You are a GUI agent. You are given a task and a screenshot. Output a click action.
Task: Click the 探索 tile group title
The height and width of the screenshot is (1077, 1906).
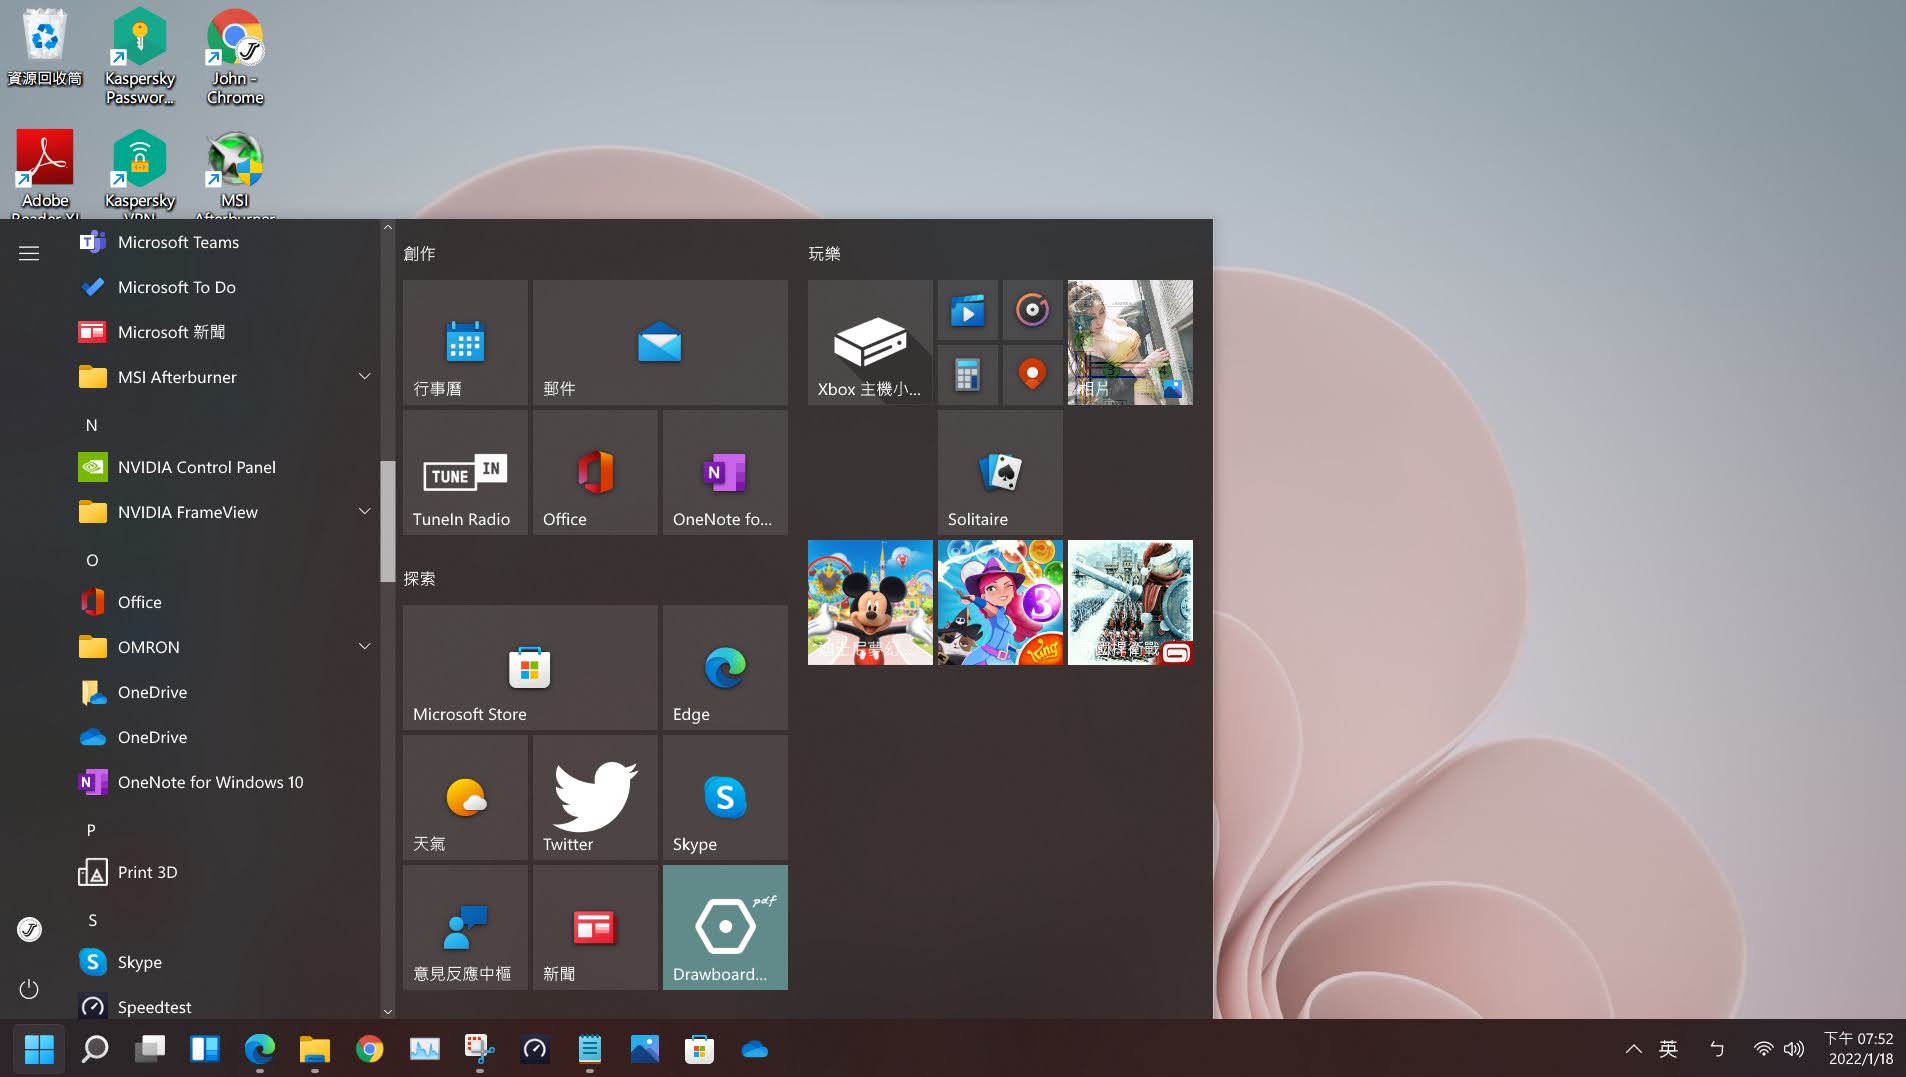point(419,578)
